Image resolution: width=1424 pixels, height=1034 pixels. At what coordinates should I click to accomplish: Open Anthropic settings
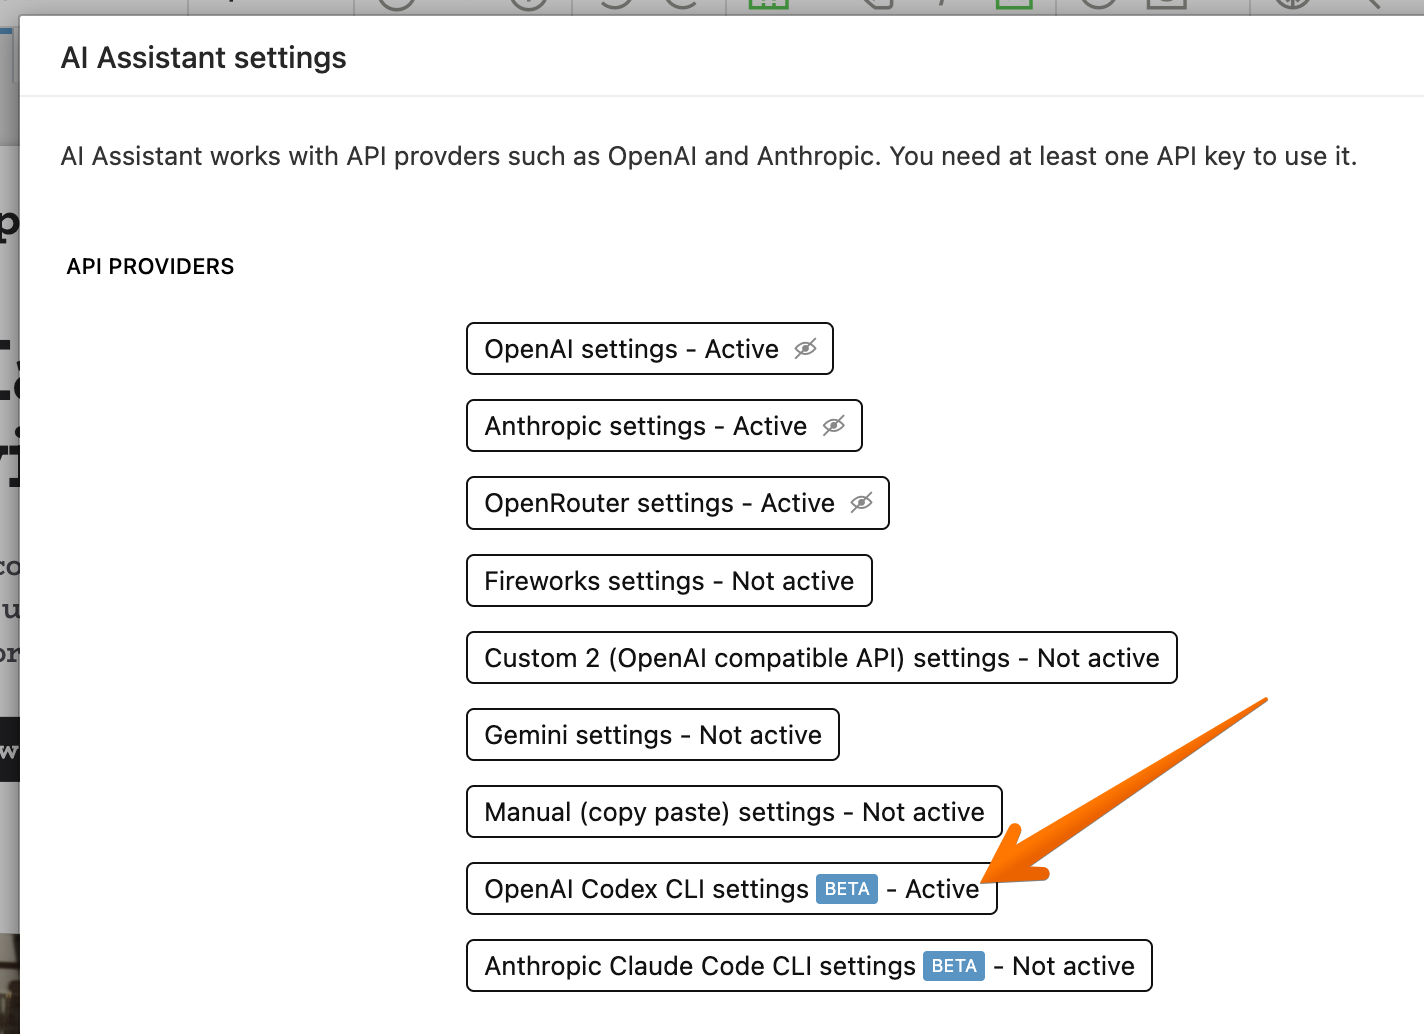[645, 426]
